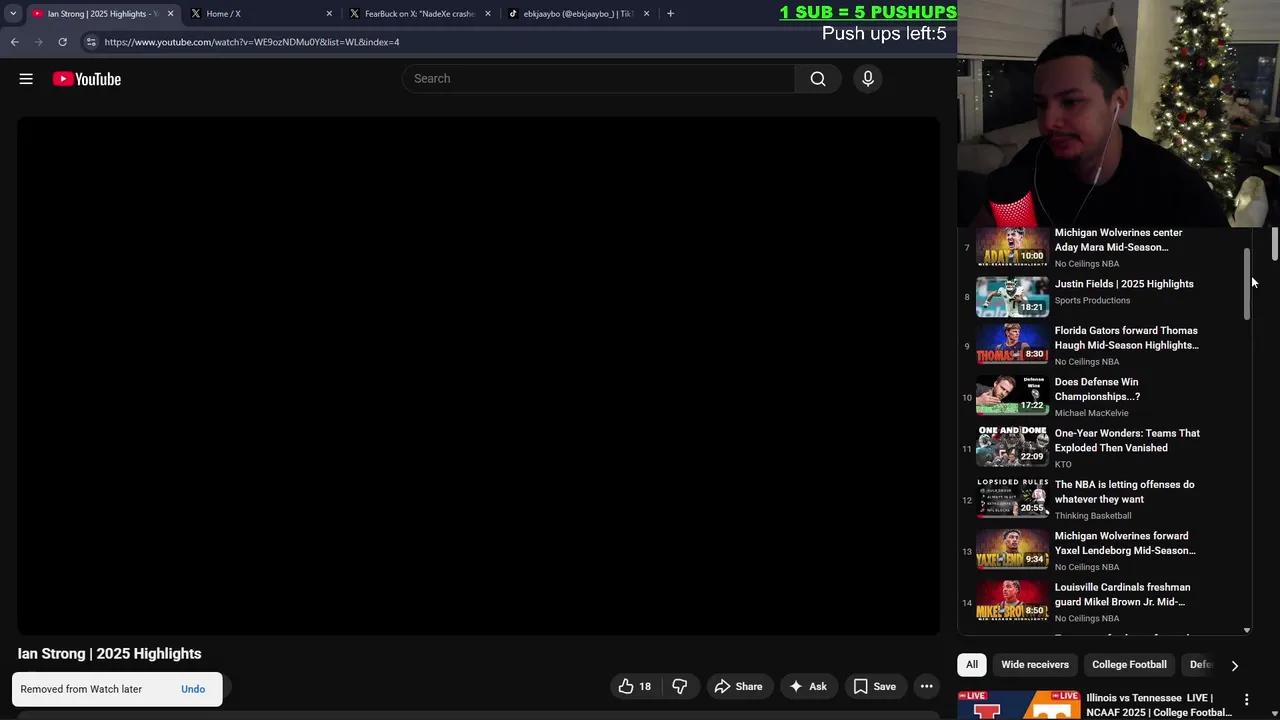Close the Home / X tab
The image size is (1280, 720).
(x=329, y=14)
